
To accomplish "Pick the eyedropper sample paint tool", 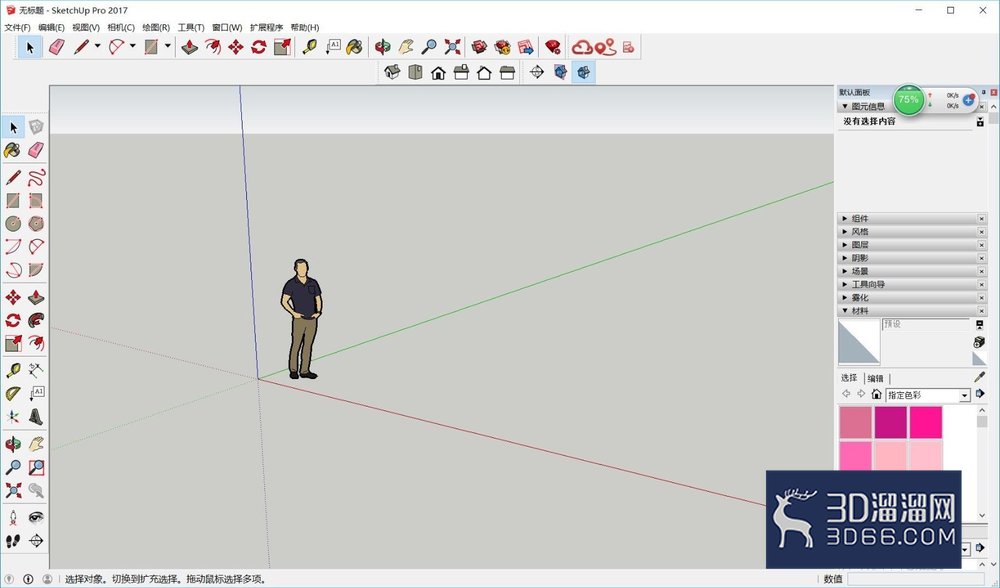I will (980, 377).
